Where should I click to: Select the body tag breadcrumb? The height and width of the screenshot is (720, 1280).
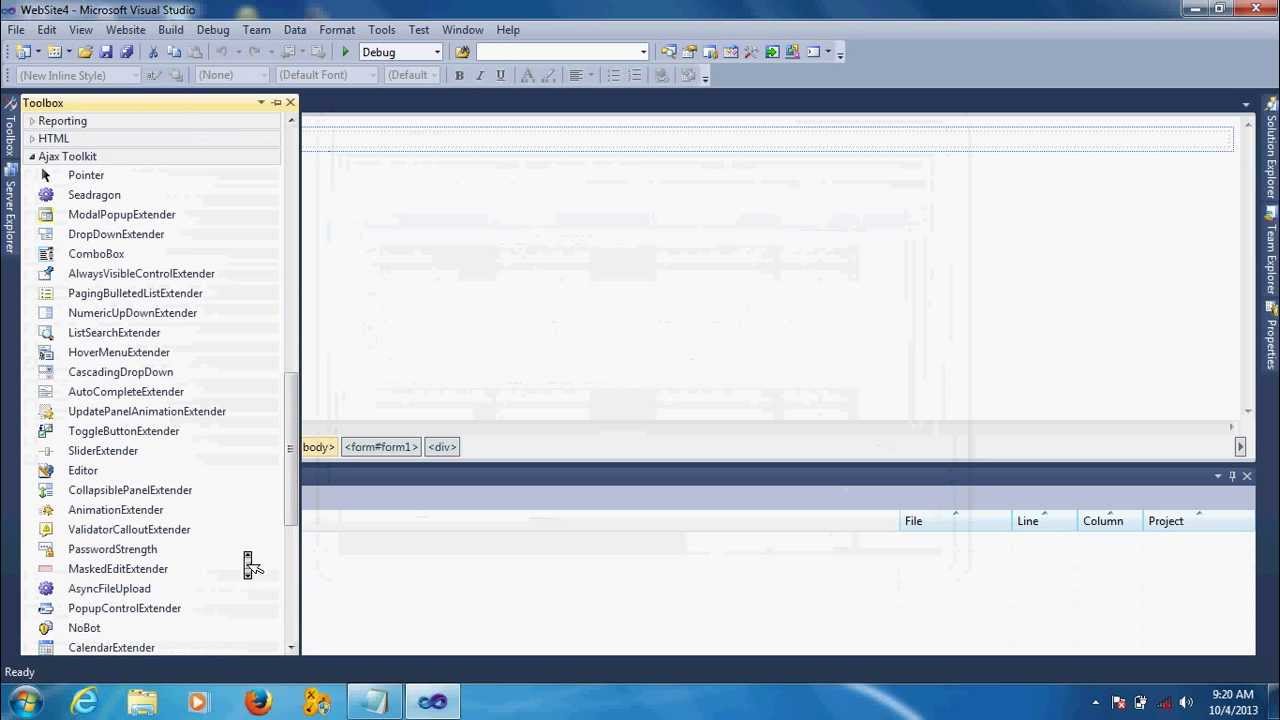click(319, 447)
